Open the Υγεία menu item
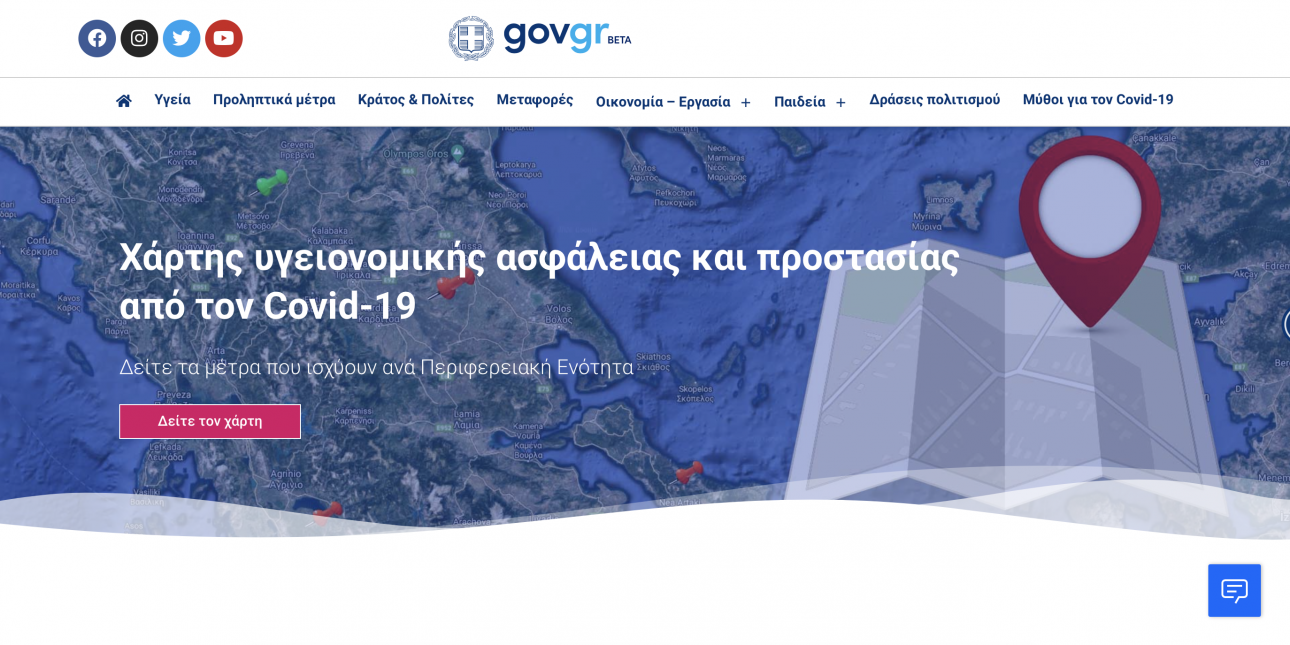Viewport: 1290px width, 645px height. (172, 100)
